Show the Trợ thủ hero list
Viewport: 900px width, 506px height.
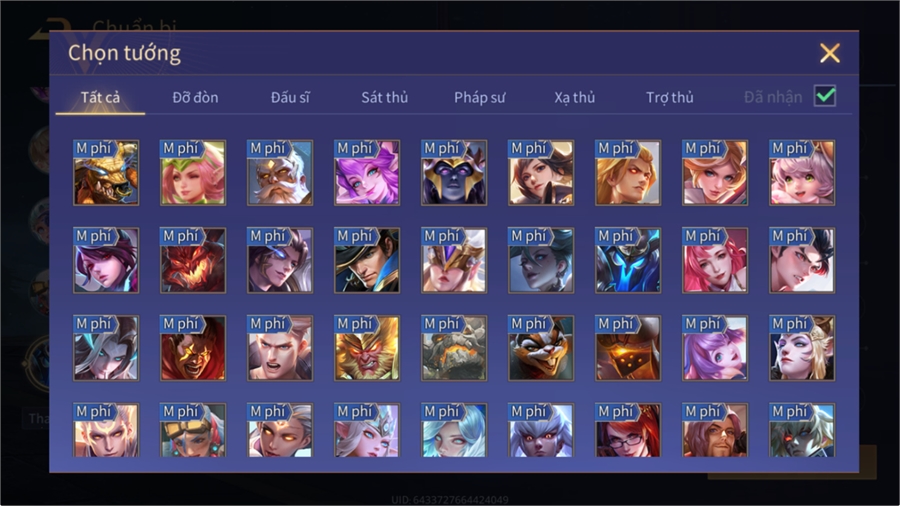coord(670,98)
